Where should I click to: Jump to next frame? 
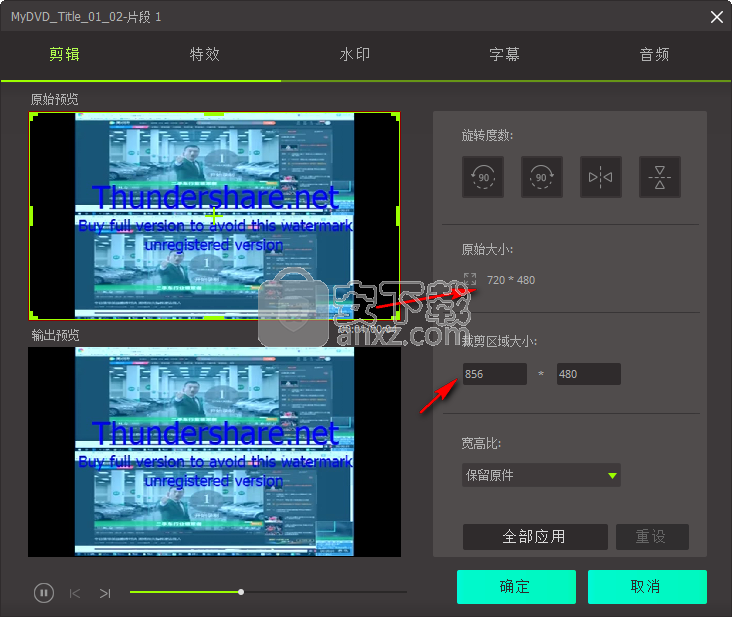click(x=105, y=593)
